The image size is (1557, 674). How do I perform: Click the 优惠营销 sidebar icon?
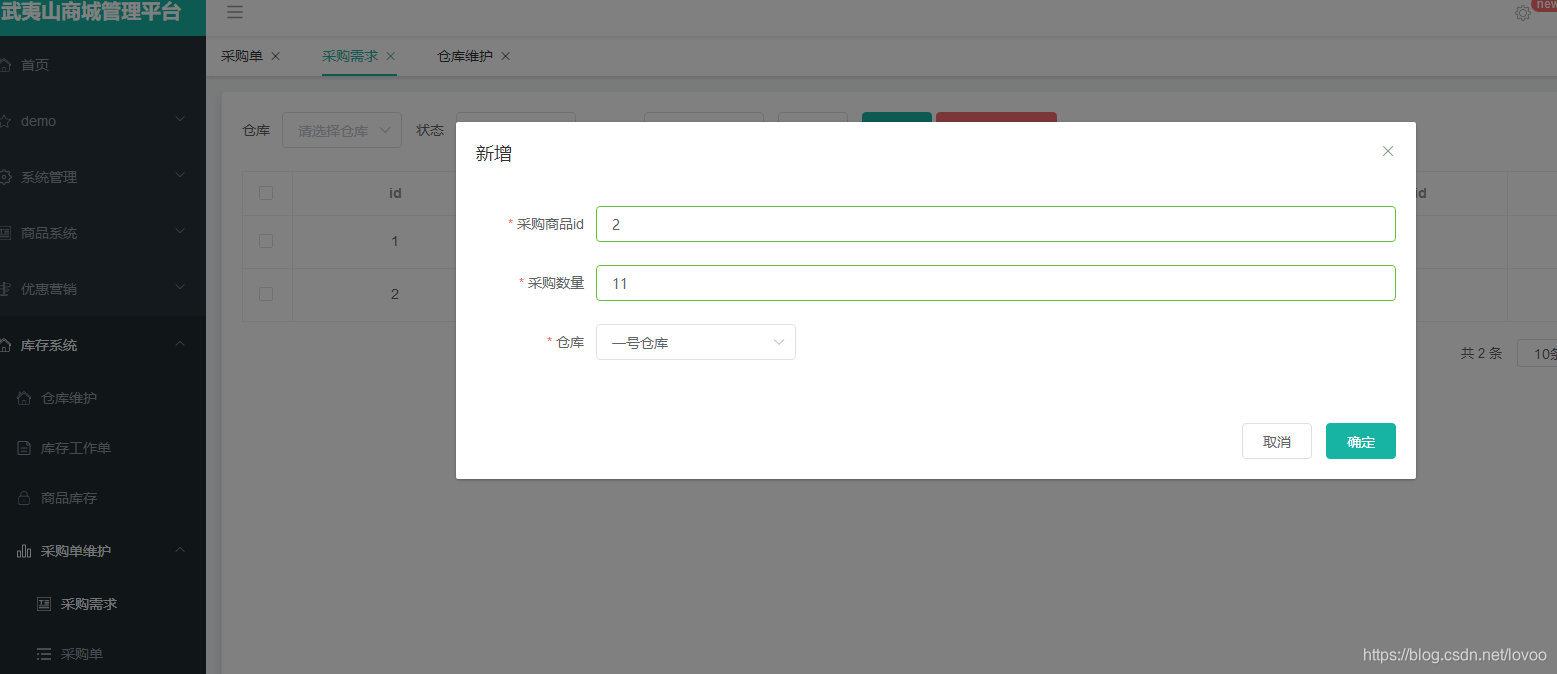pos(6,289)
